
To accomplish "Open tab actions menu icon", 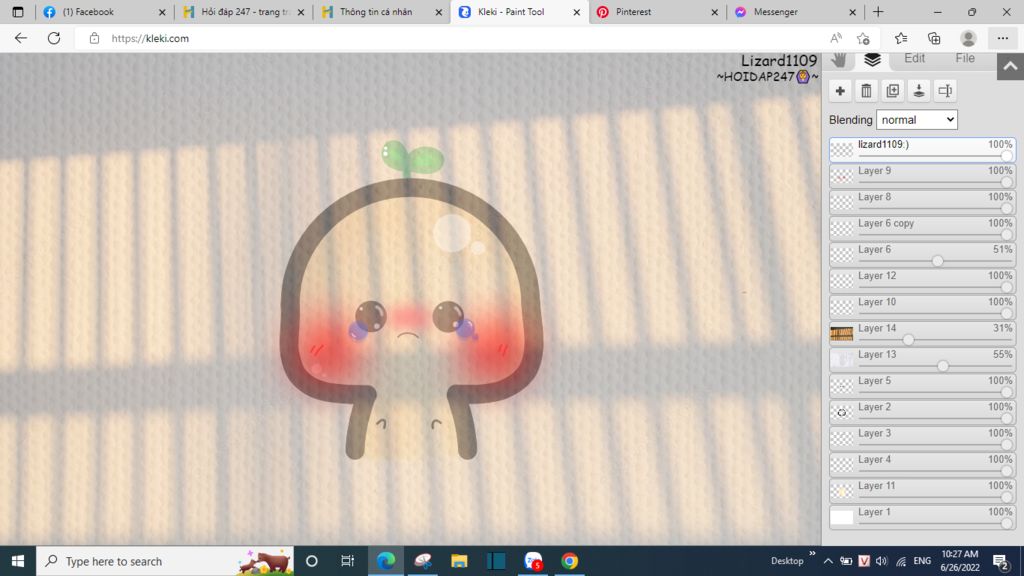I will coord(18,12).
